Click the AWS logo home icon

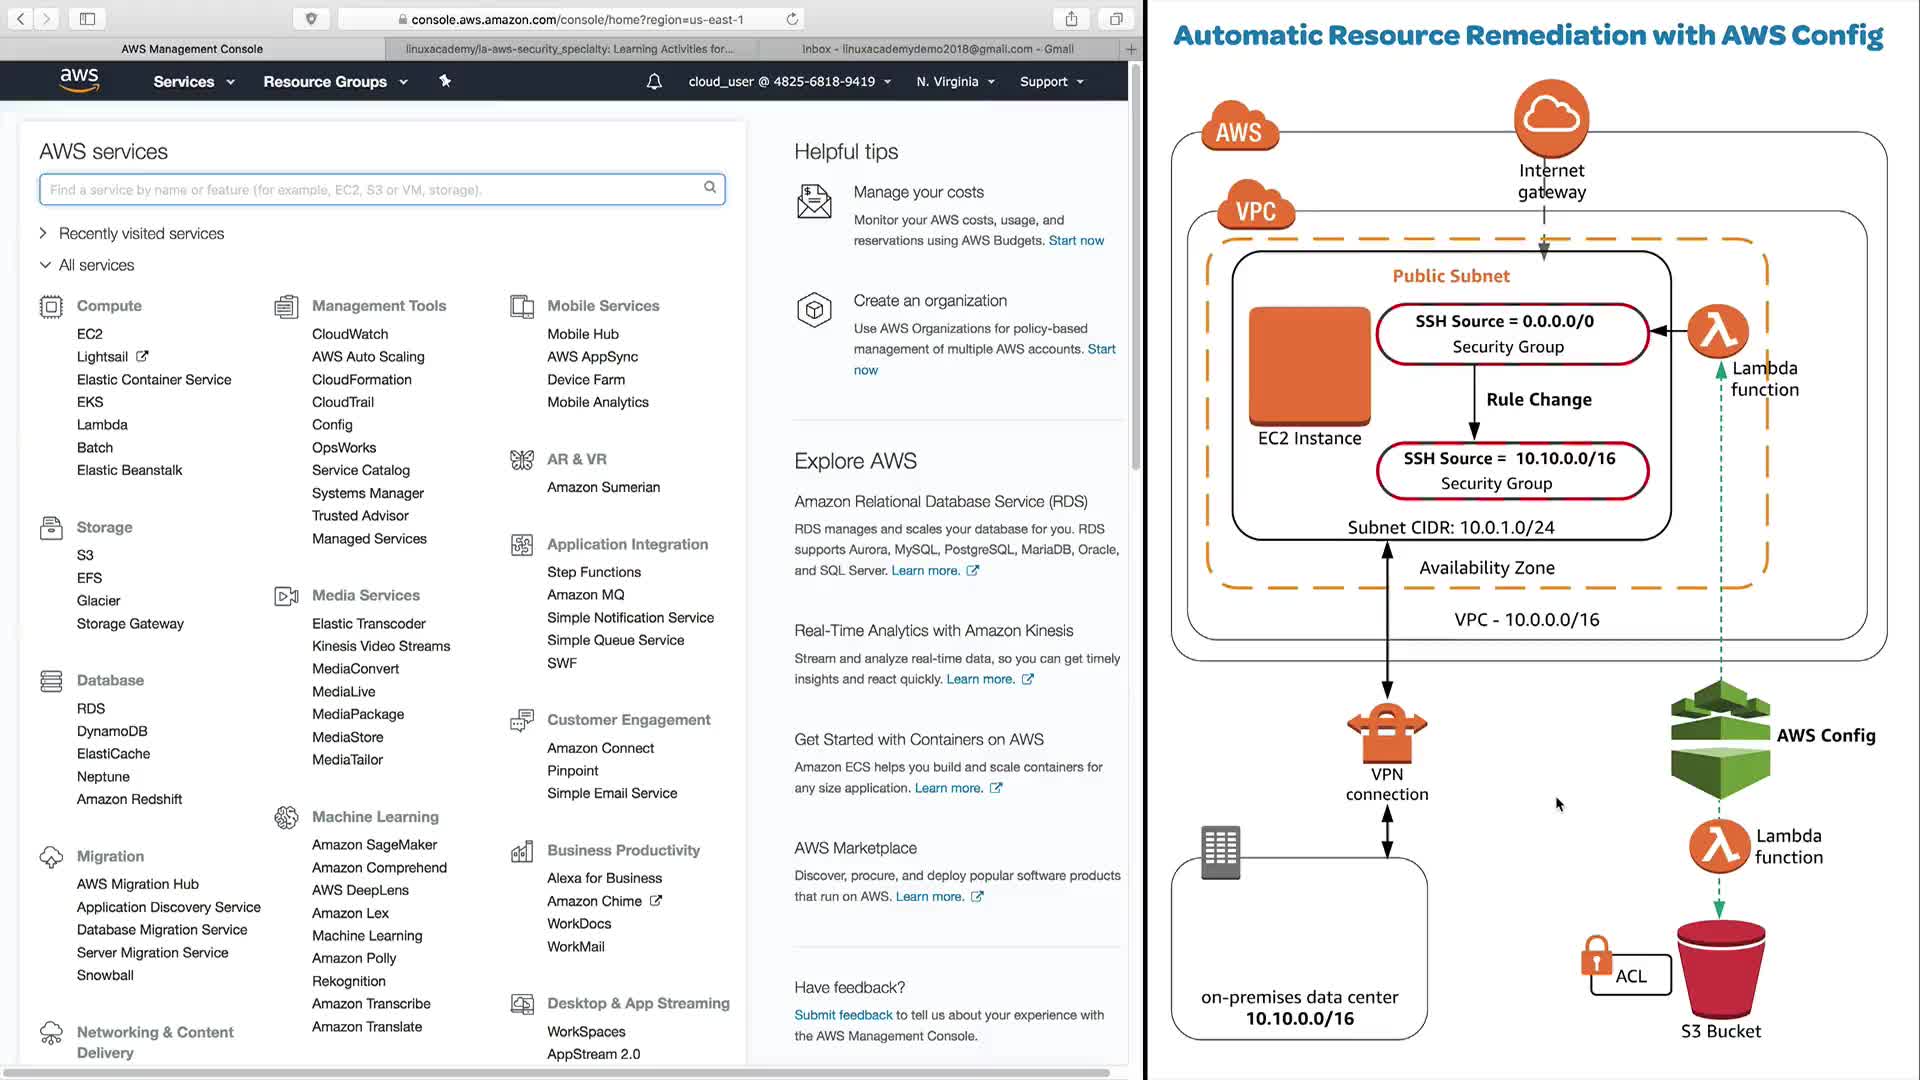pyautogui.click(x=79, y=80)
